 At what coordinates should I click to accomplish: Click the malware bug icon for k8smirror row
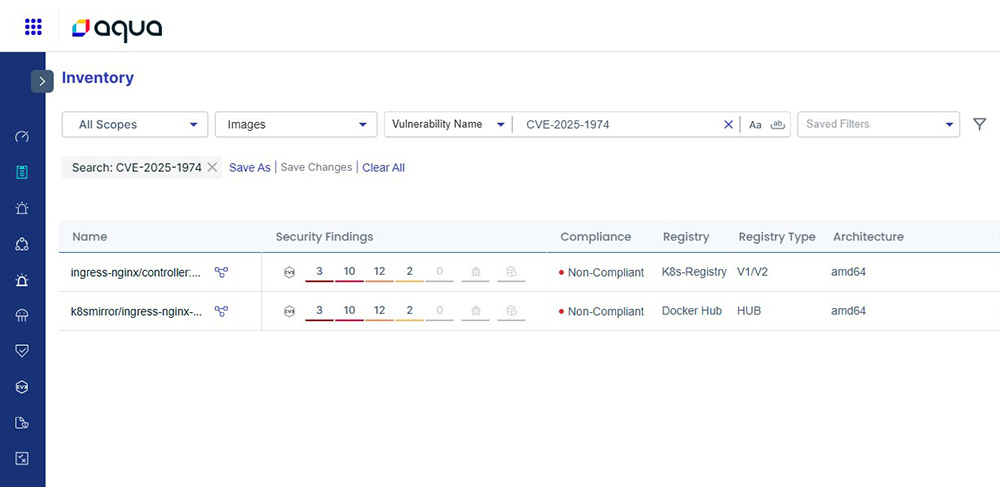(476, 311)
